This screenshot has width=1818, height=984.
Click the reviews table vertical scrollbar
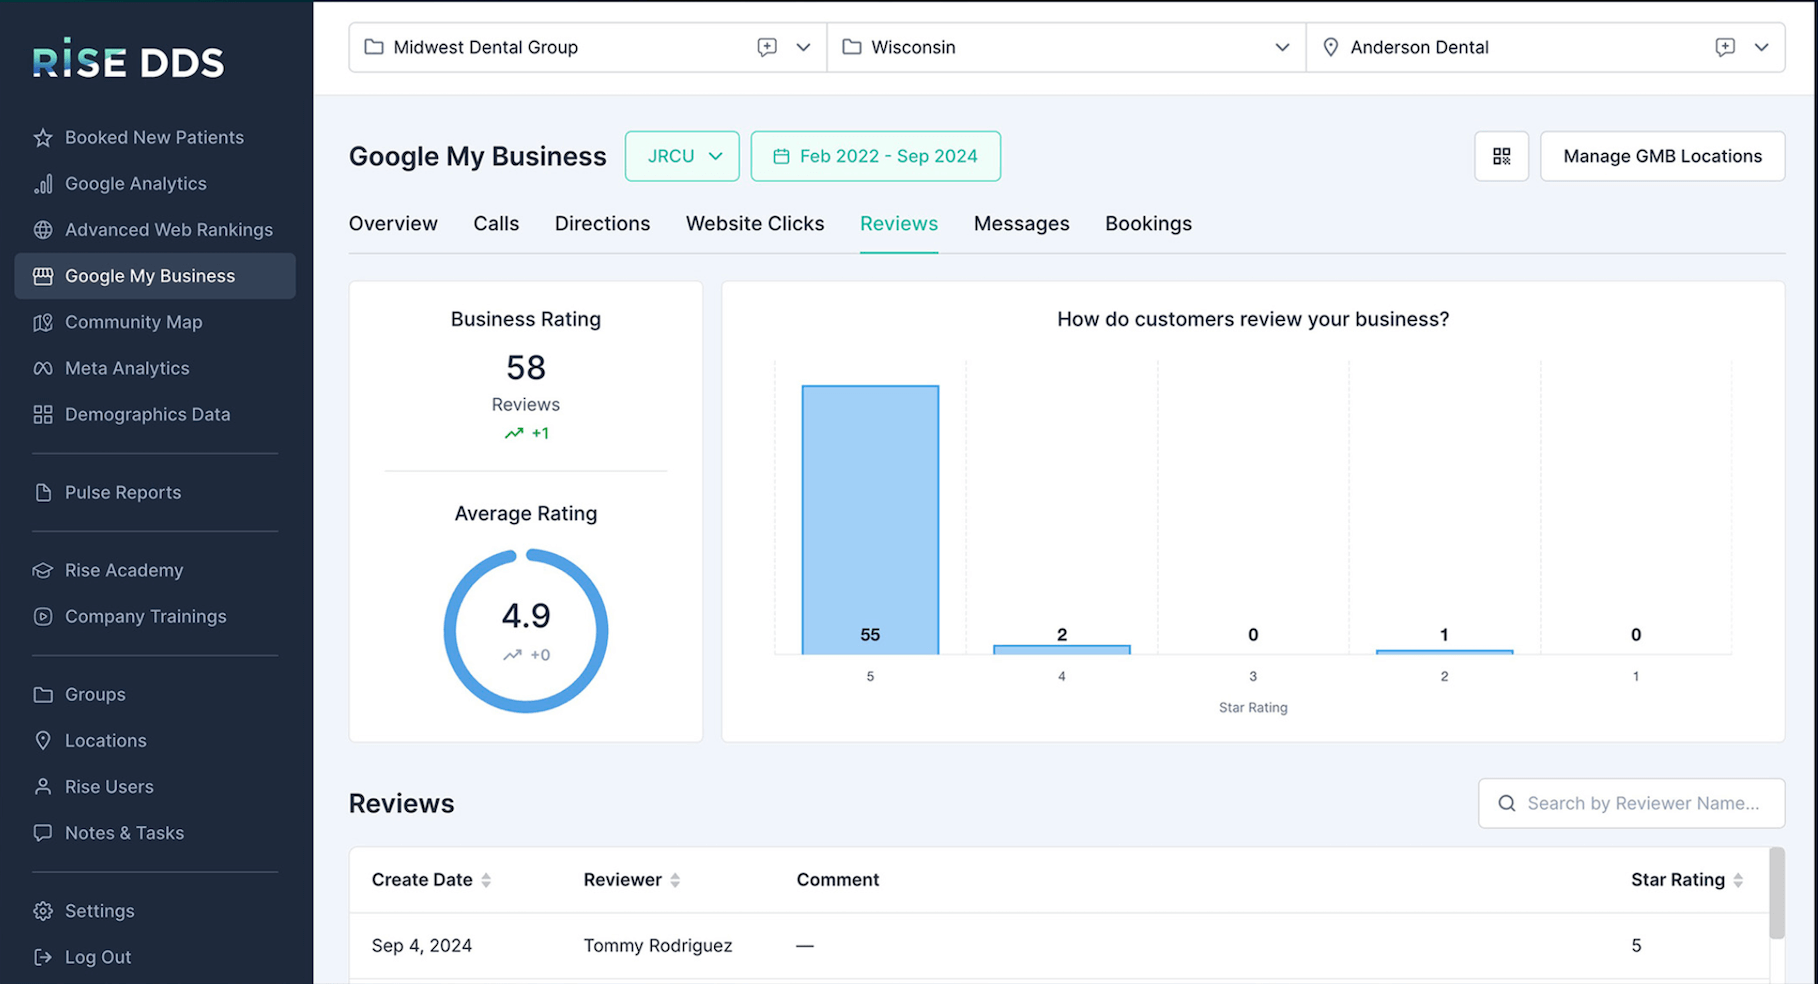(1777, 893)
